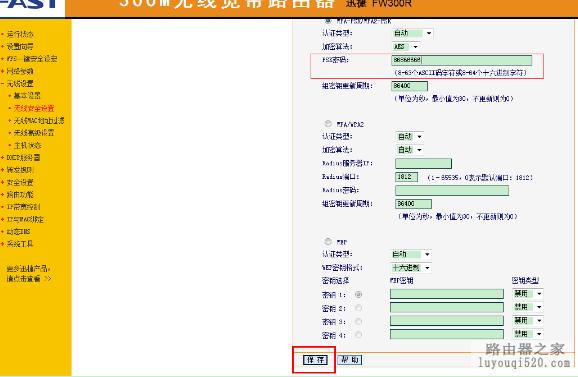Open the AES 加密算法 dropdown
The height and width of the screenshot is (377, 578).
click(405, 47)
